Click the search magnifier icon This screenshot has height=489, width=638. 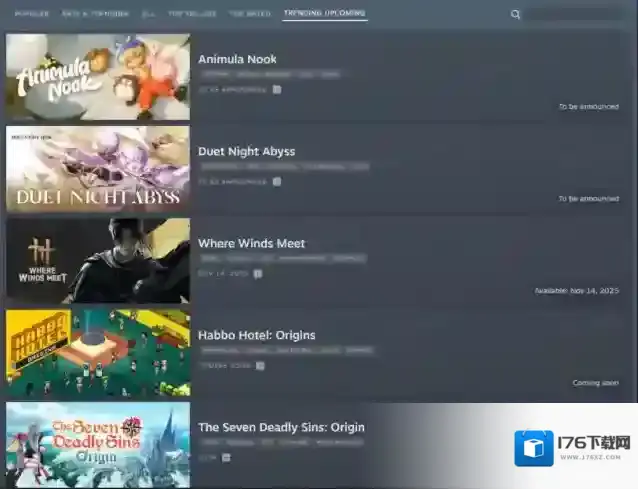point(516,15)
